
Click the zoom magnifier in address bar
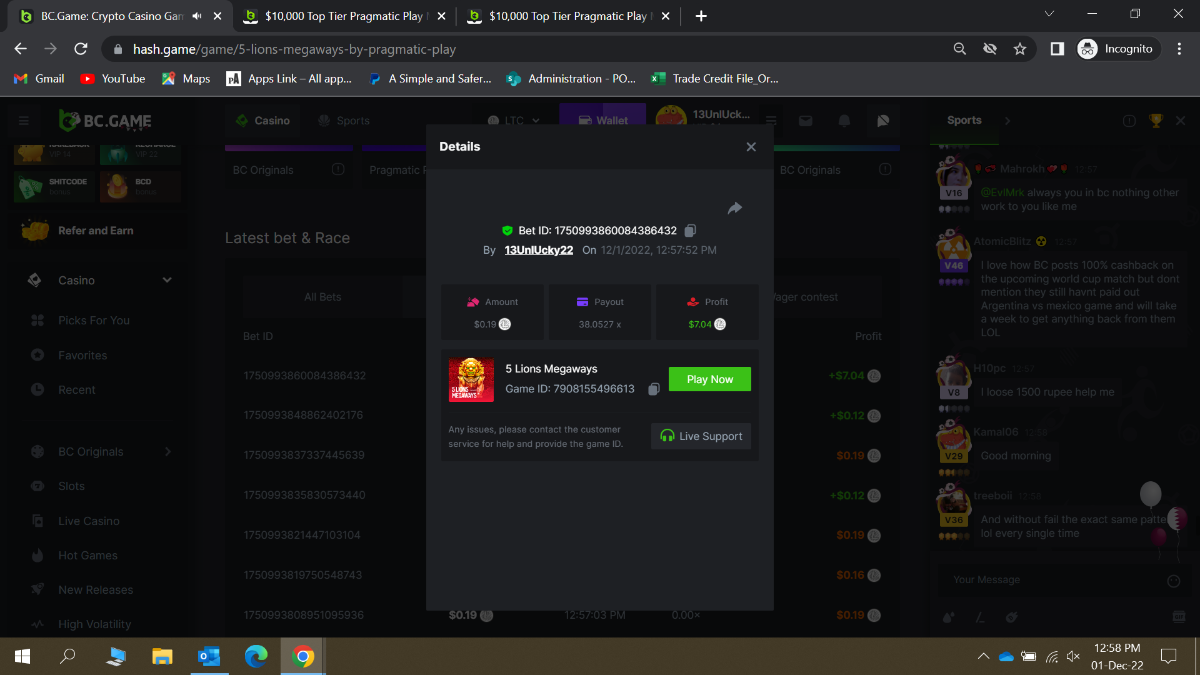point(960,49)
